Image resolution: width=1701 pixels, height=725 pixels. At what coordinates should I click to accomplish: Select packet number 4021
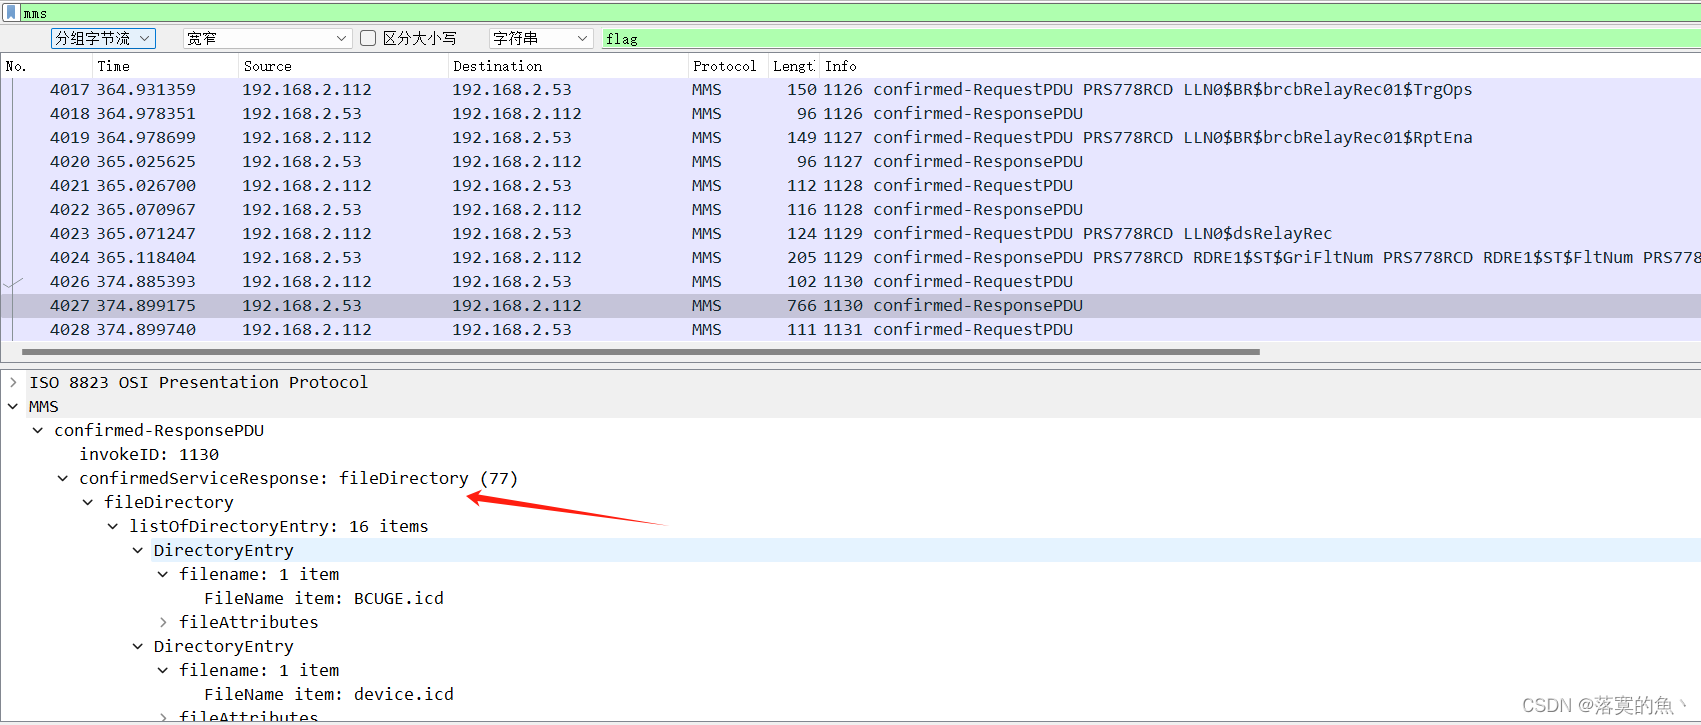[850, 186]
